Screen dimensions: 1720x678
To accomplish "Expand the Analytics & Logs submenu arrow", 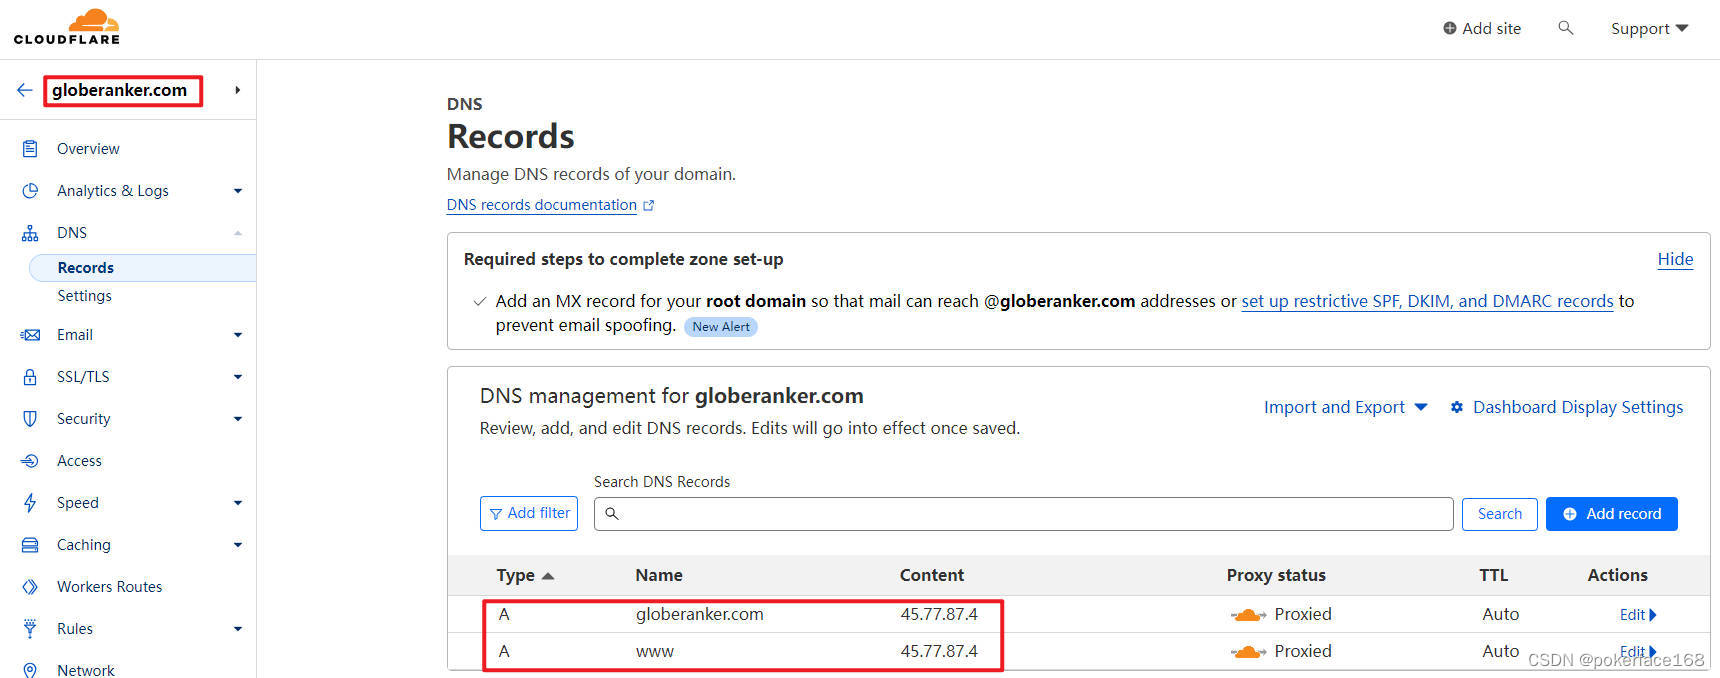I will [x=238, y=191].
